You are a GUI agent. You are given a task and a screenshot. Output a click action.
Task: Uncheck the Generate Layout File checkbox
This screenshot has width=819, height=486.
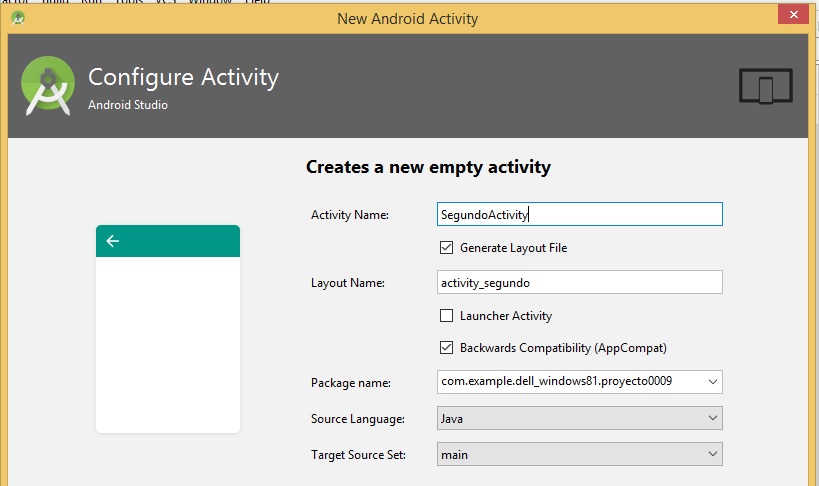(446, 247)
